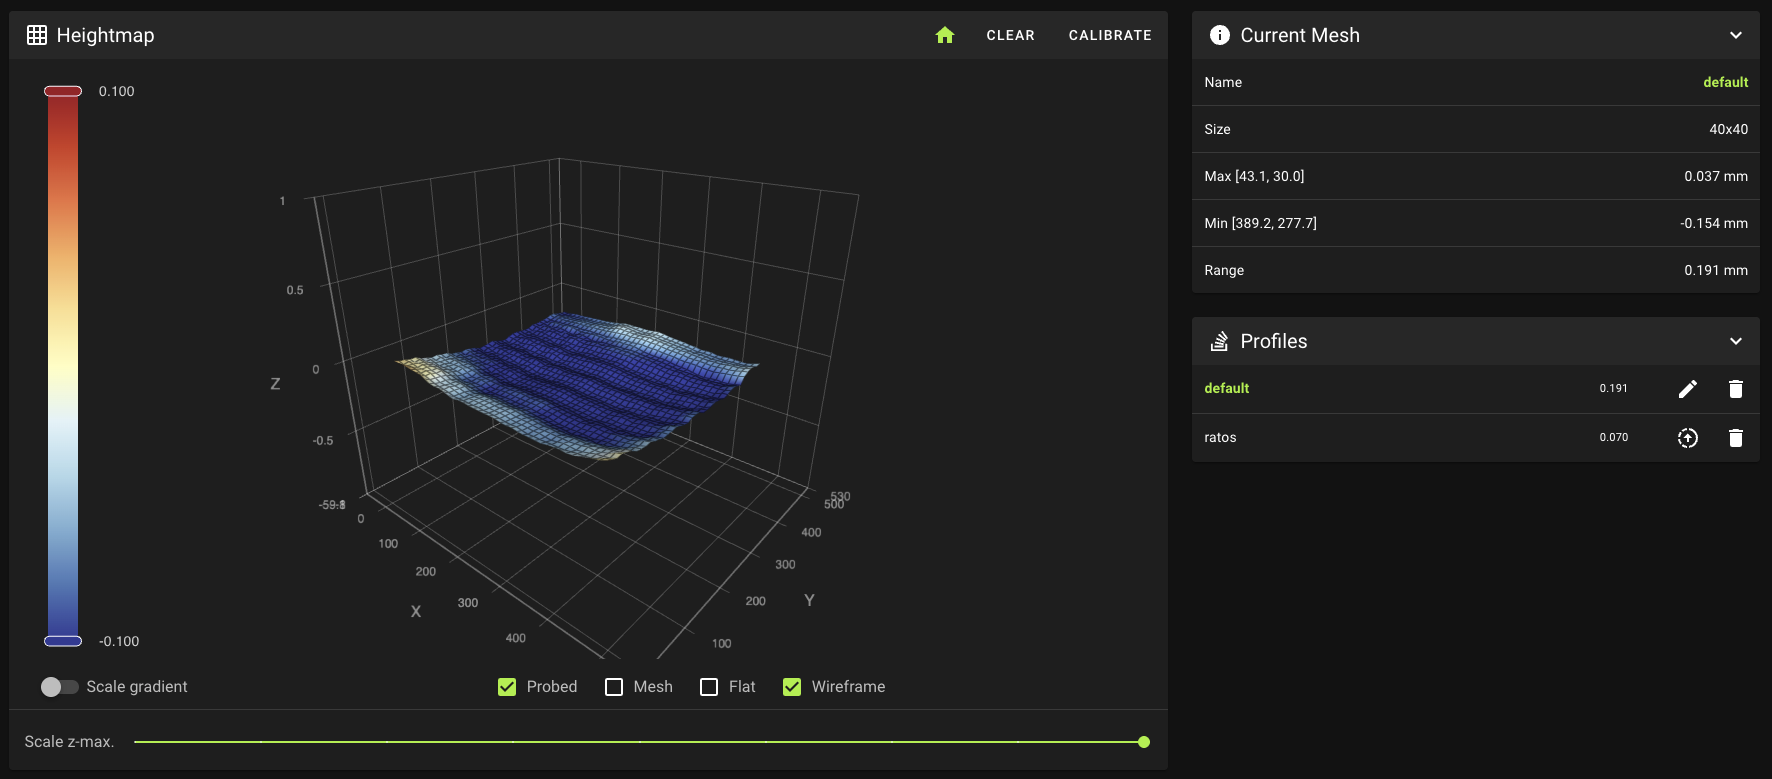Click the Scale z-max slider handle

(1144, 742)
